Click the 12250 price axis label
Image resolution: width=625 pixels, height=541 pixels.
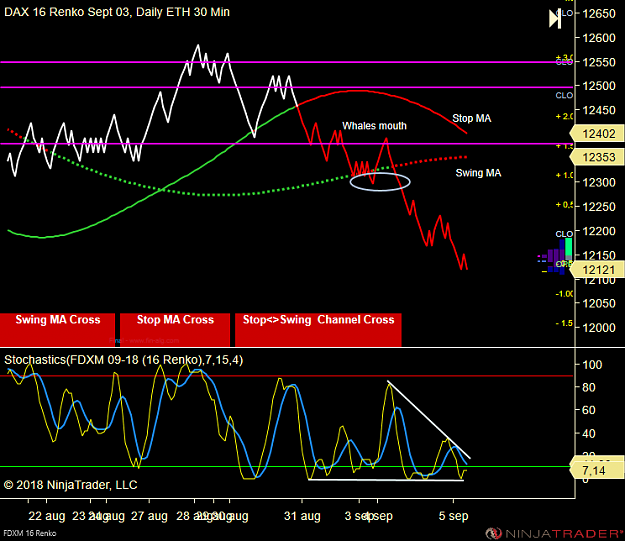click(x=599, y=207)
